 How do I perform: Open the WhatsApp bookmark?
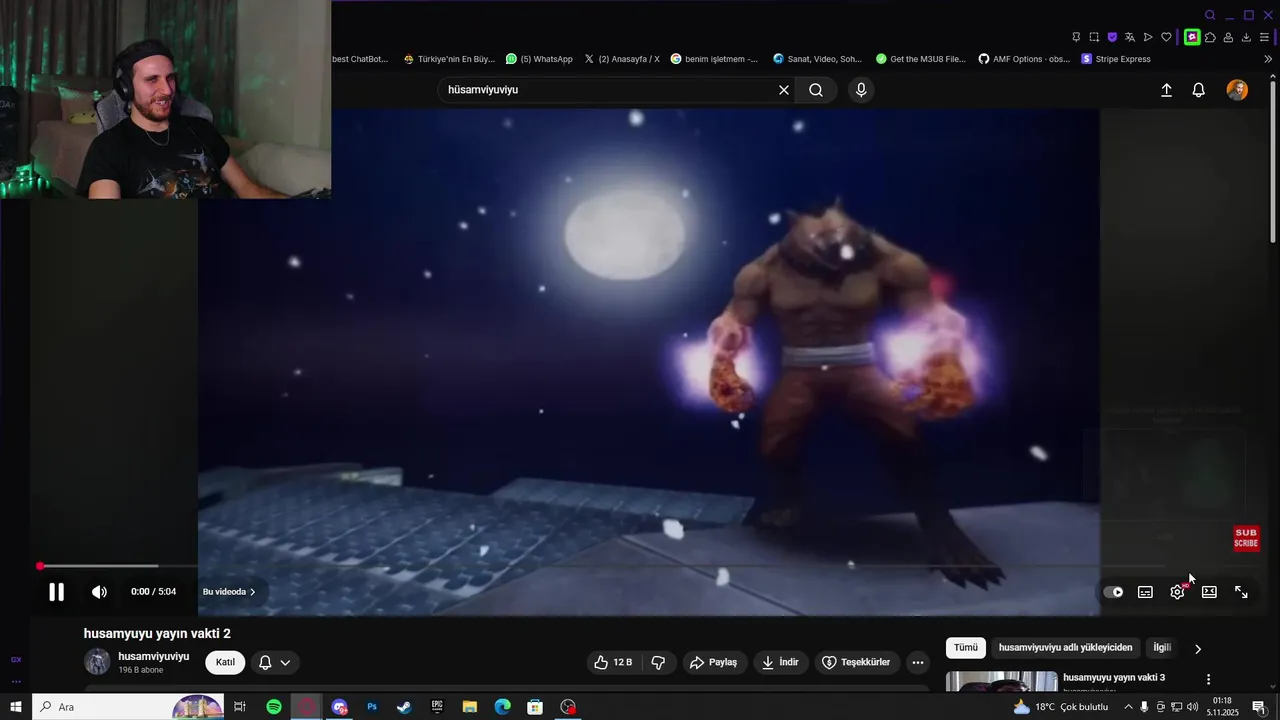(539, 59)
